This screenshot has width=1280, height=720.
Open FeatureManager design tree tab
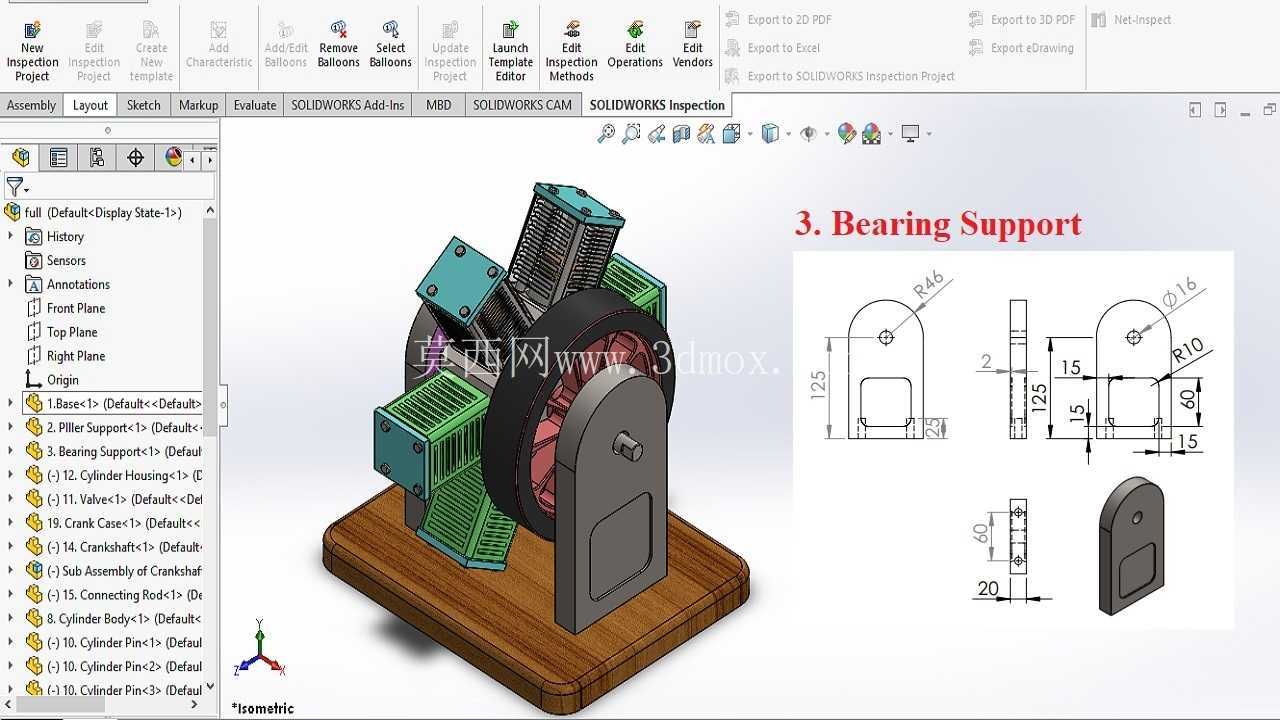(x=21, y=157)
